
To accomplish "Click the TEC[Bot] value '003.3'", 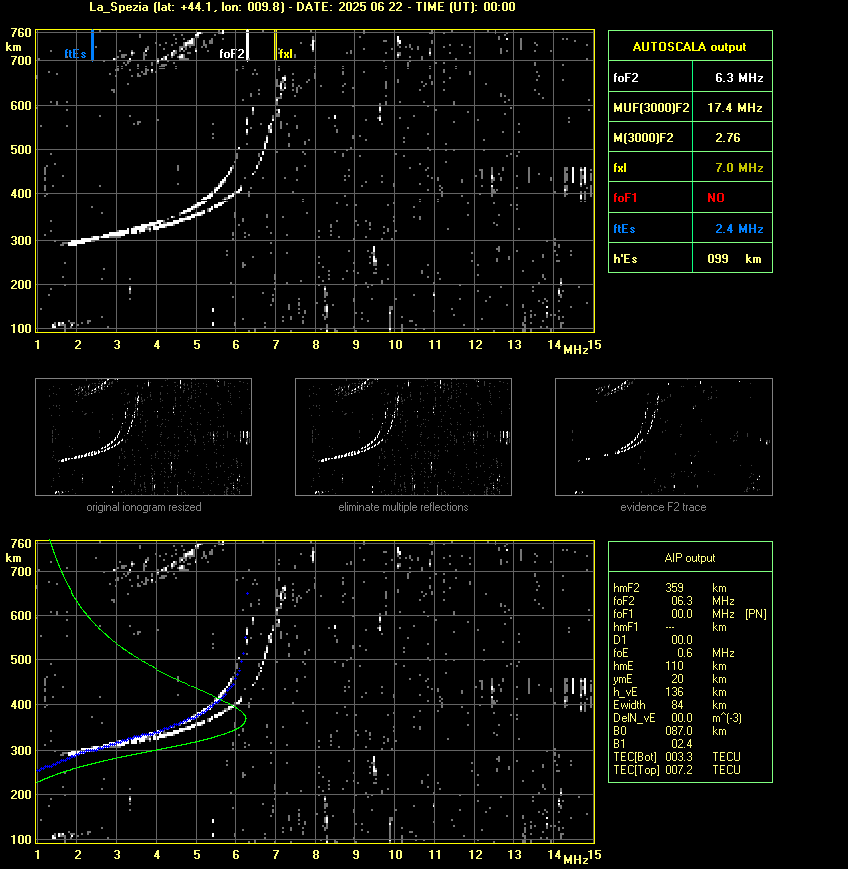I will 679,757.
